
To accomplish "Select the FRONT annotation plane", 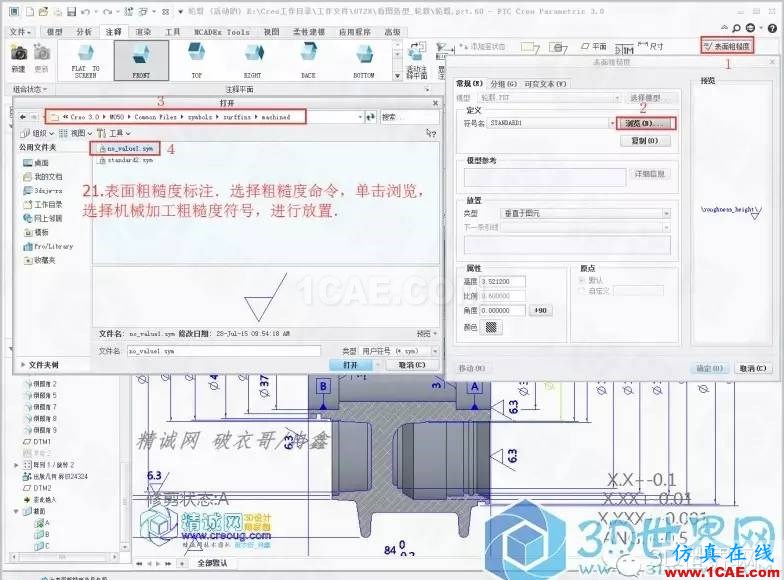I will tap(141, 60).
